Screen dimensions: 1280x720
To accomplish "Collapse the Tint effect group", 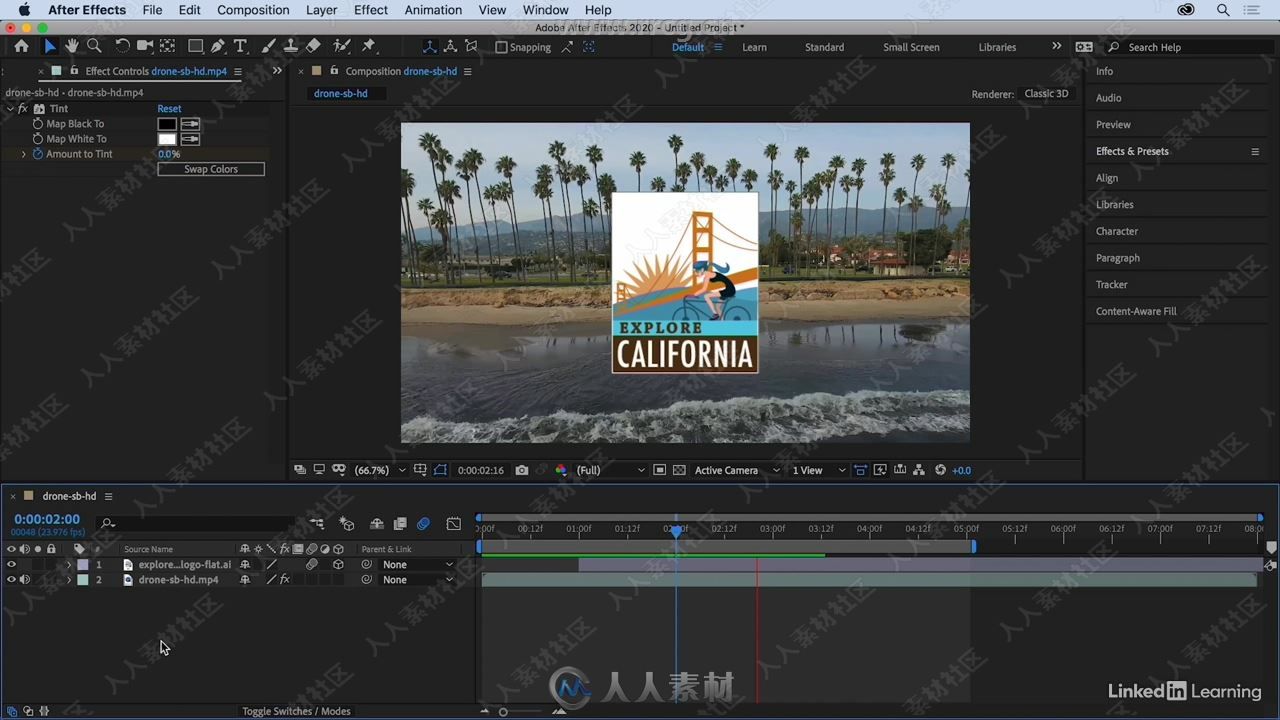I will (10, 109).
